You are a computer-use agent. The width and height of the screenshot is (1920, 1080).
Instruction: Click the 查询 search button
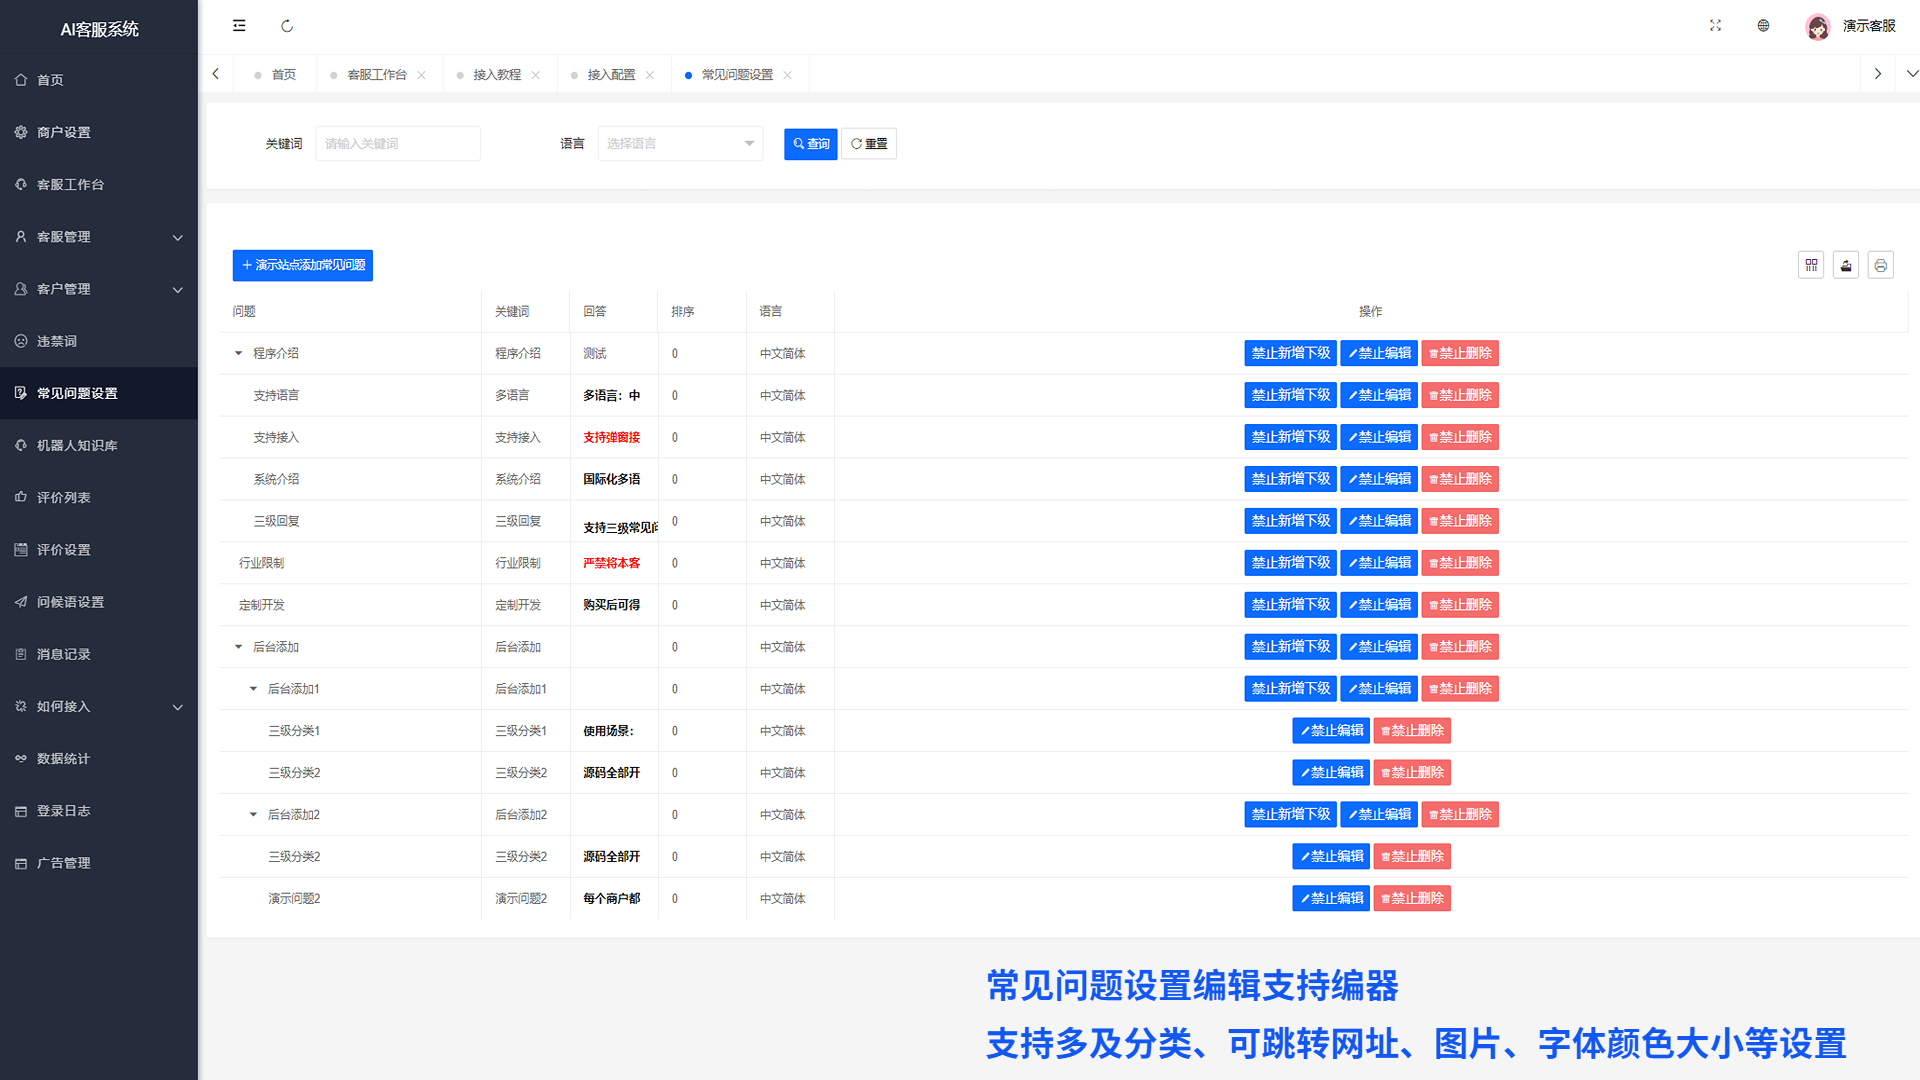[x=810, y=144]
